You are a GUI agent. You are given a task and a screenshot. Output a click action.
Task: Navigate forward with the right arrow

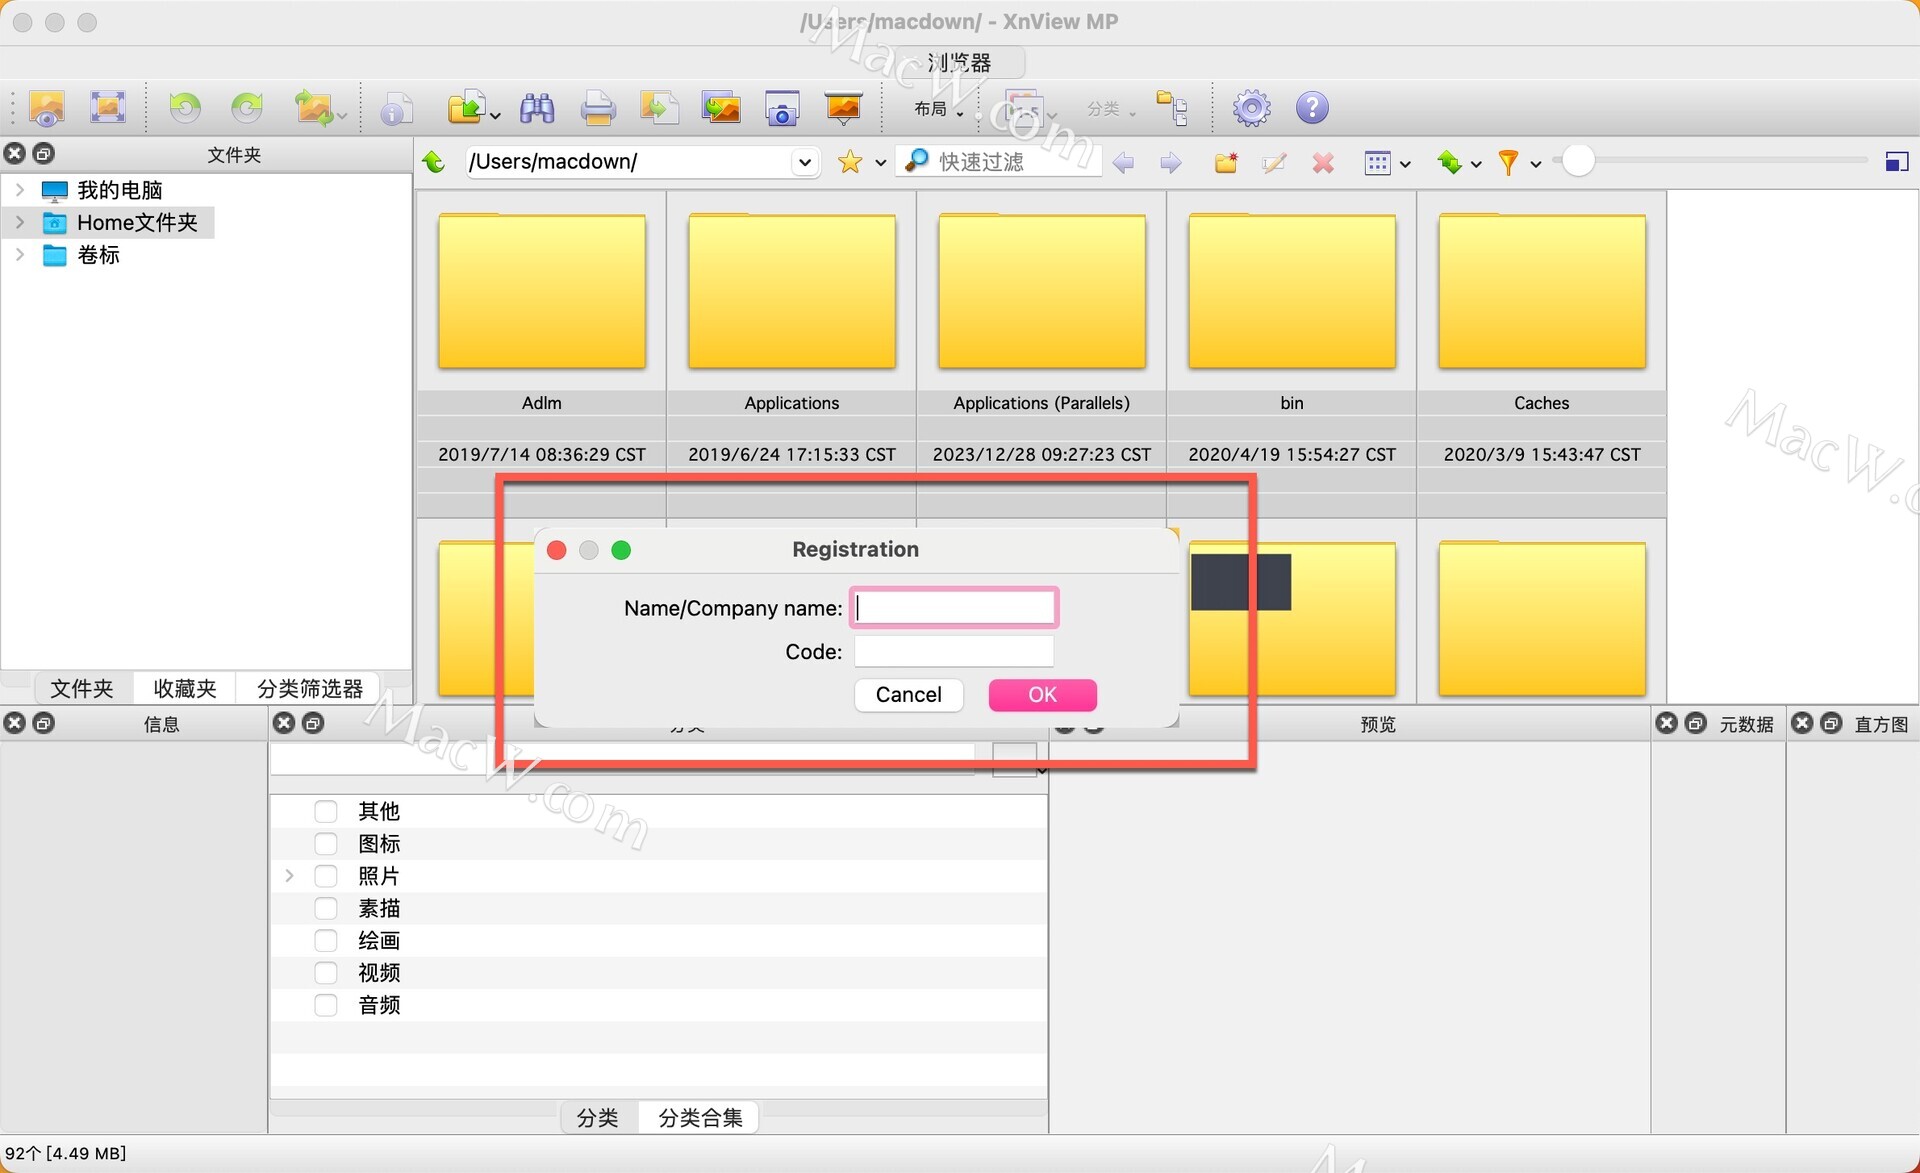[x=1170, y=162]
